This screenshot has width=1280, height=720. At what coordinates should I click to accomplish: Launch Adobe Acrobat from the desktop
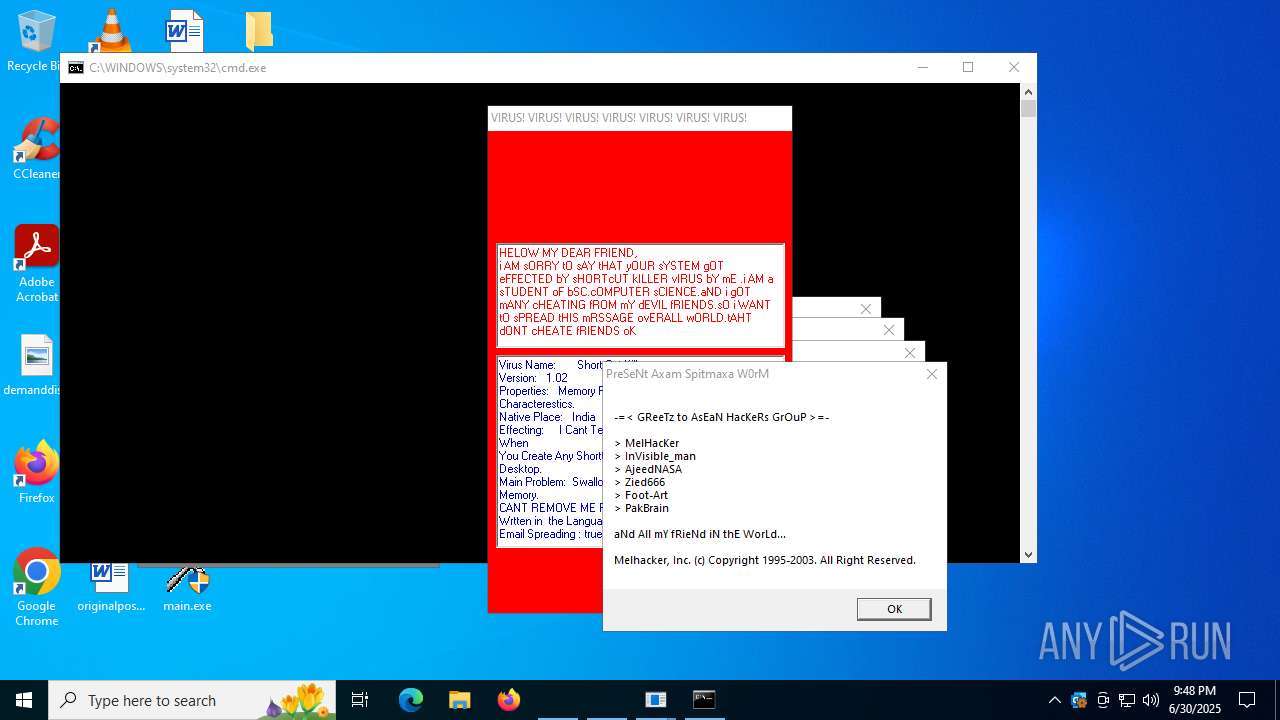click(37, 264)
